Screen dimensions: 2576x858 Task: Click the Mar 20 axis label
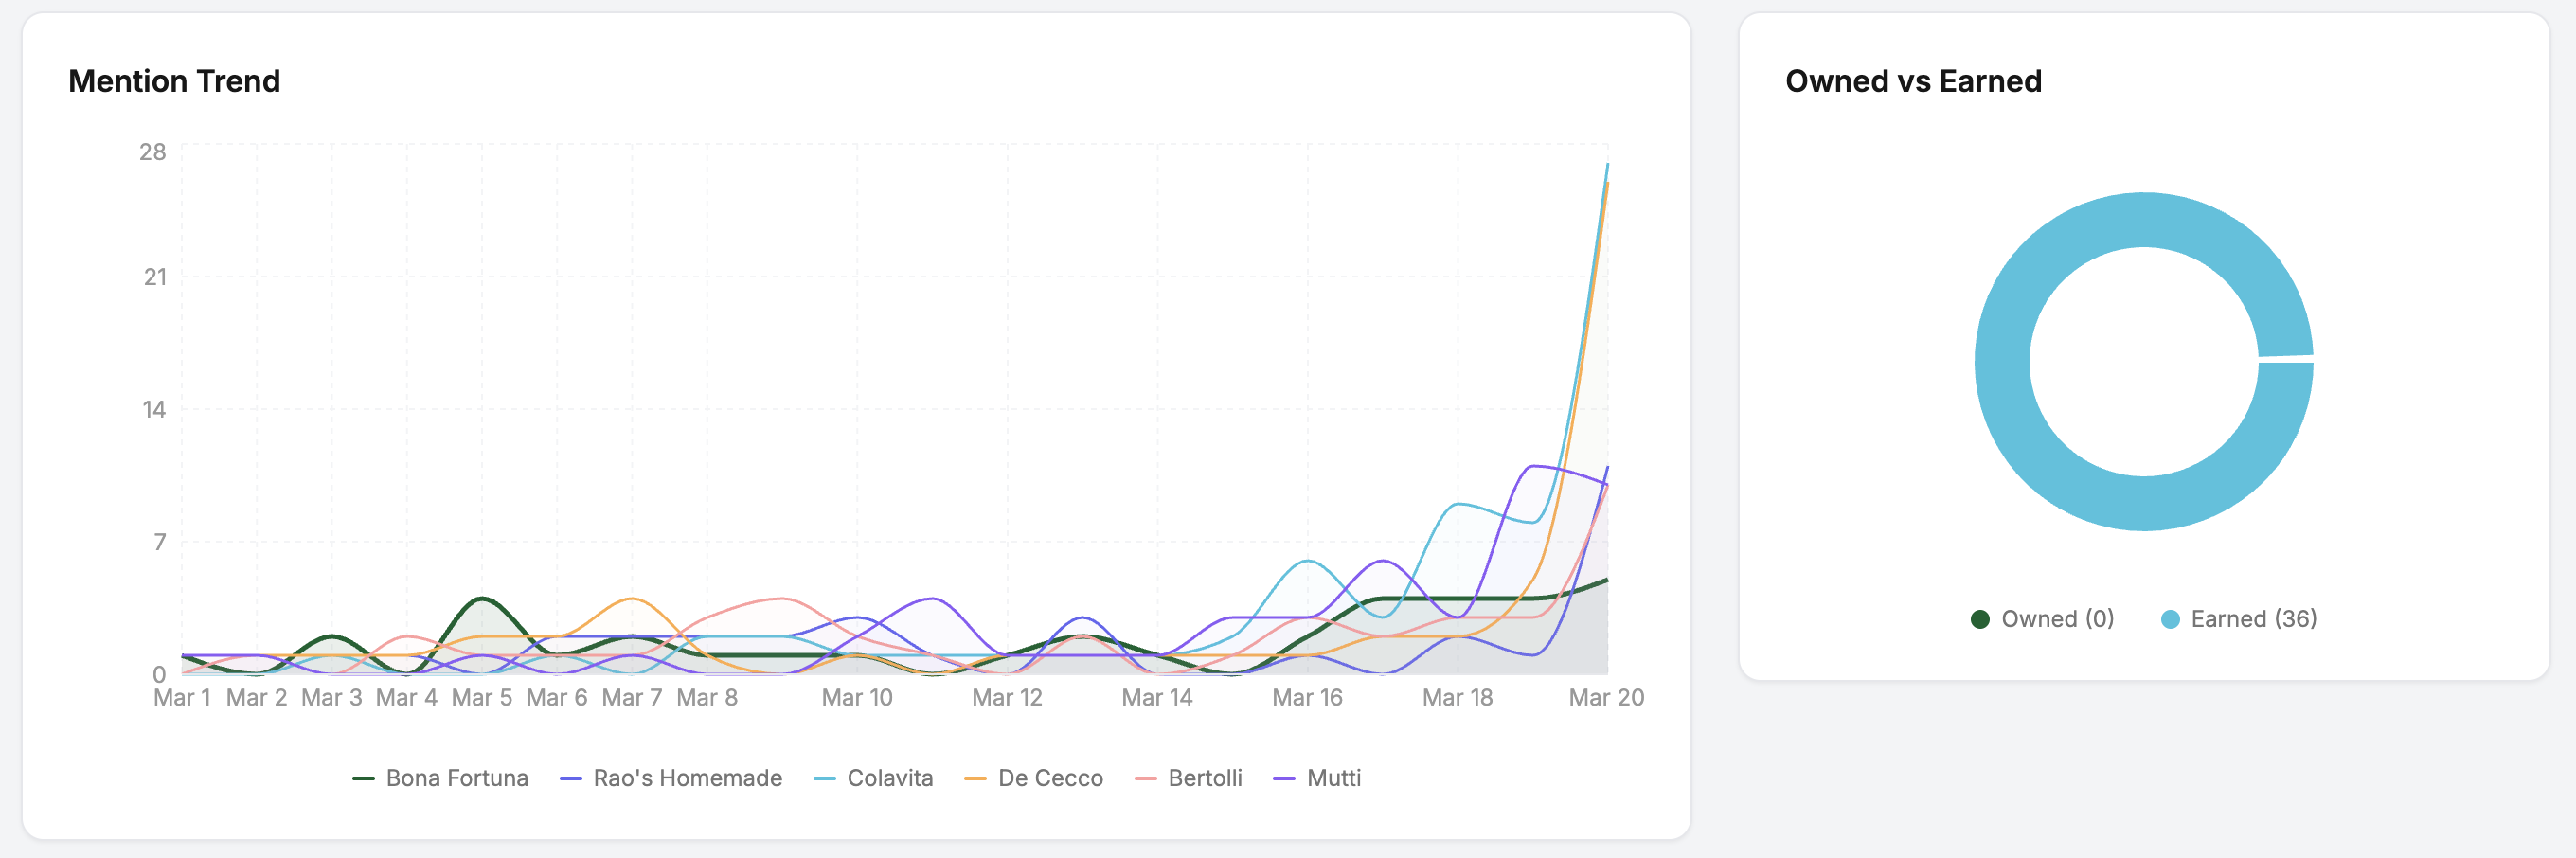pos(1605,697)
